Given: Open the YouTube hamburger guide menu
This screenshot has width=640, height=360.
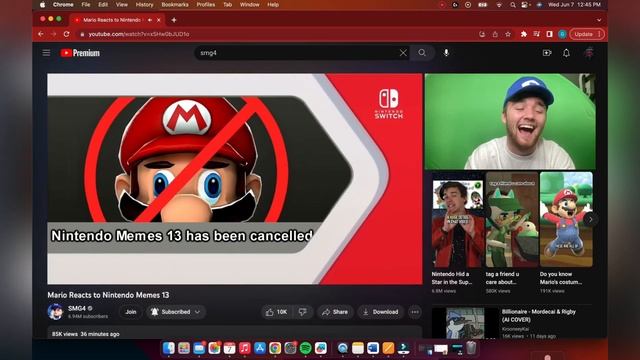Looking at the screenshot, I should pyautogui.click(x=46, y=53).
